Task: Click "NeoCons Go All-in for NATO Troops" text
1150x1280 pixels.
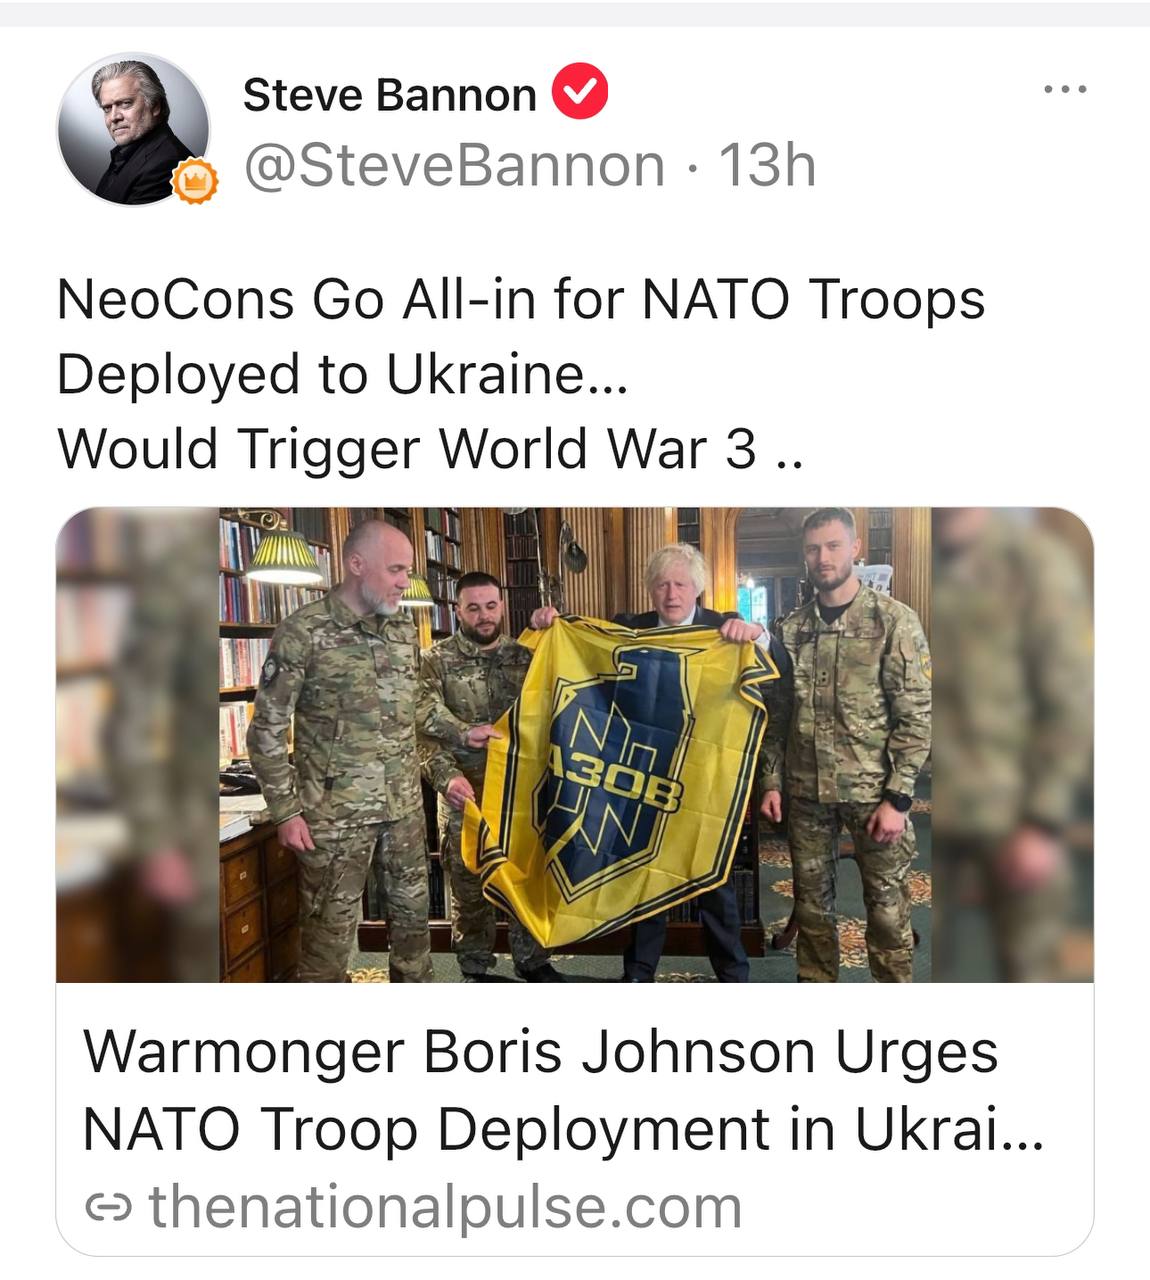Action: tap(521, 299)
